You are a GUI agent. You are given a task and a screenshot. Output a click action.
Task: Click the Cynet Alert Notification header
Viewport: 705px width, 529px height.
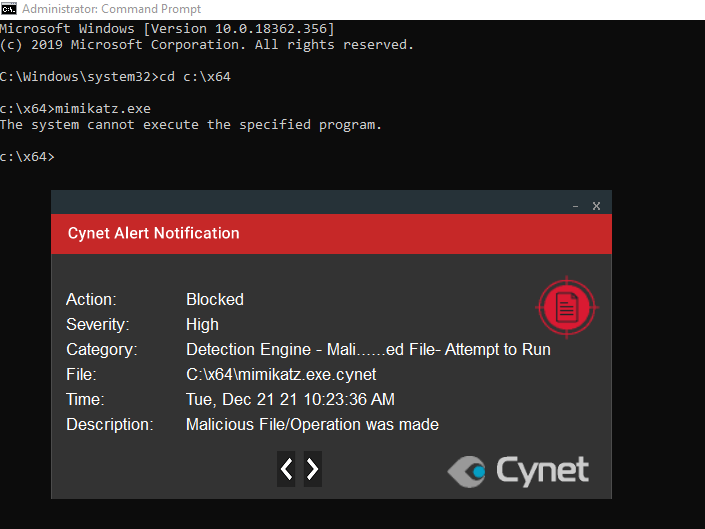point(331,234)
